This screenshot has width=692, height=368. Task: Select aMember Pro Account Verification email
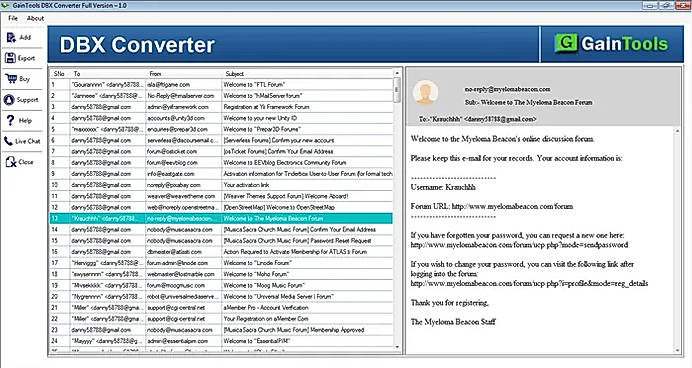[221, 308]
